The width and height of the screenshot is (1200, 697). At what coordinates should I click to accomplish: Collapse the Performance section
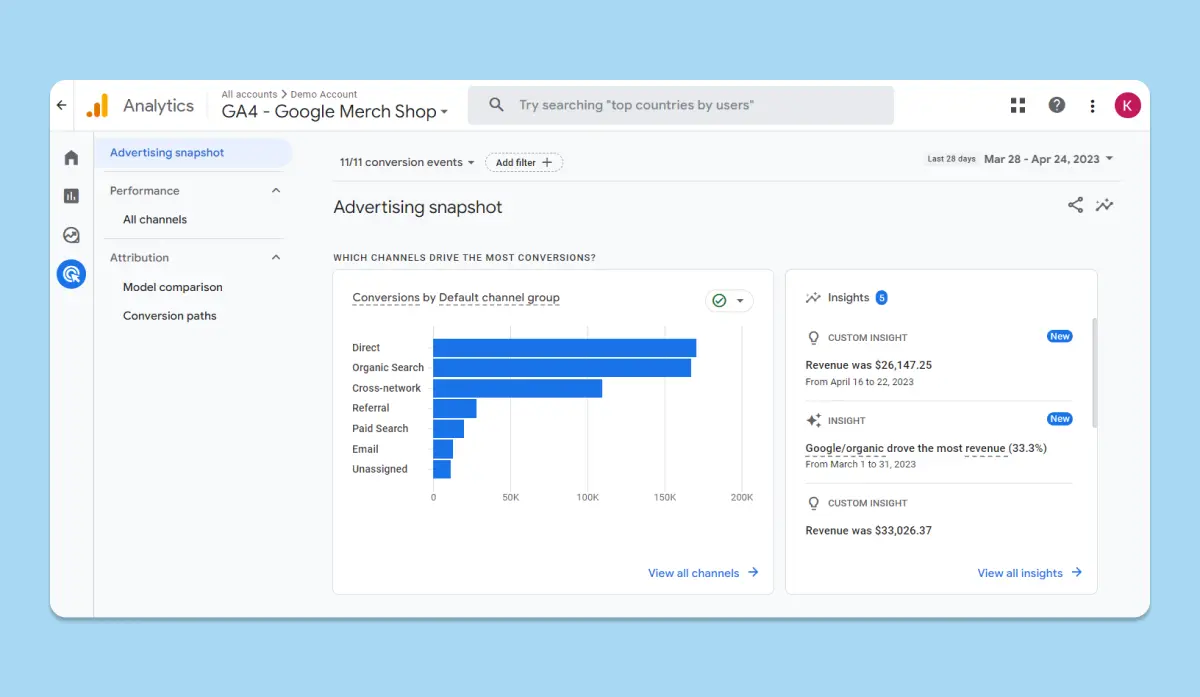[x=277, y=190]
